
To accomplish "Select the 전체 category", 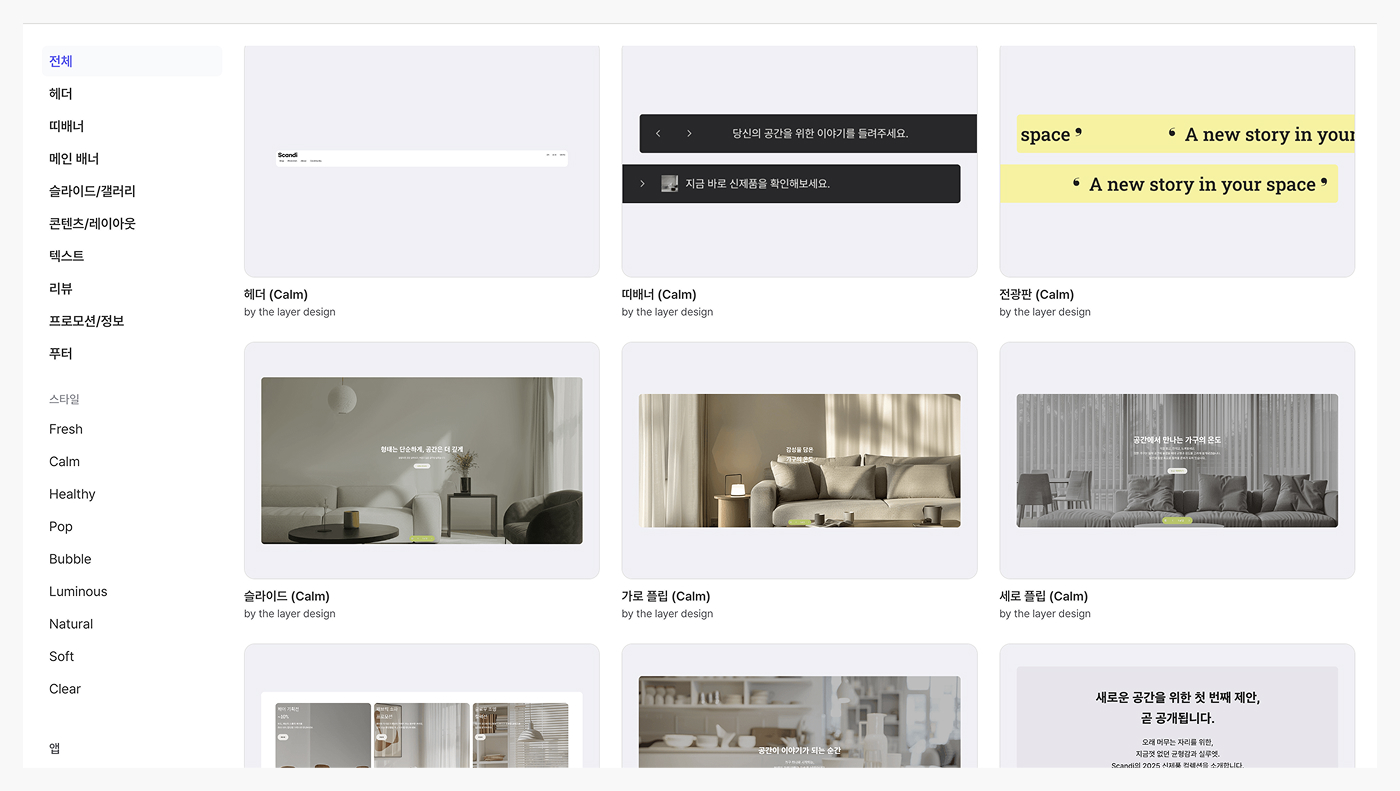I will (132, 61).
